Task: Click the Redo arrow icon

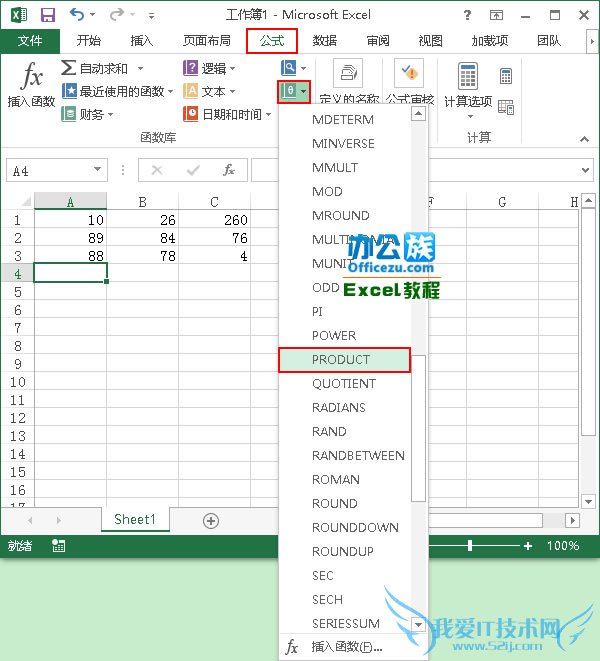Action: (x=116, y=15)
